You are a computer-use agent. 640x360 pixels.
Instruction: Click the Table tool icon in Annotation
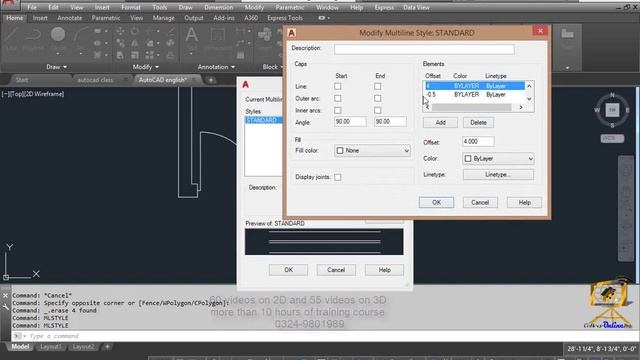[241, 55]
